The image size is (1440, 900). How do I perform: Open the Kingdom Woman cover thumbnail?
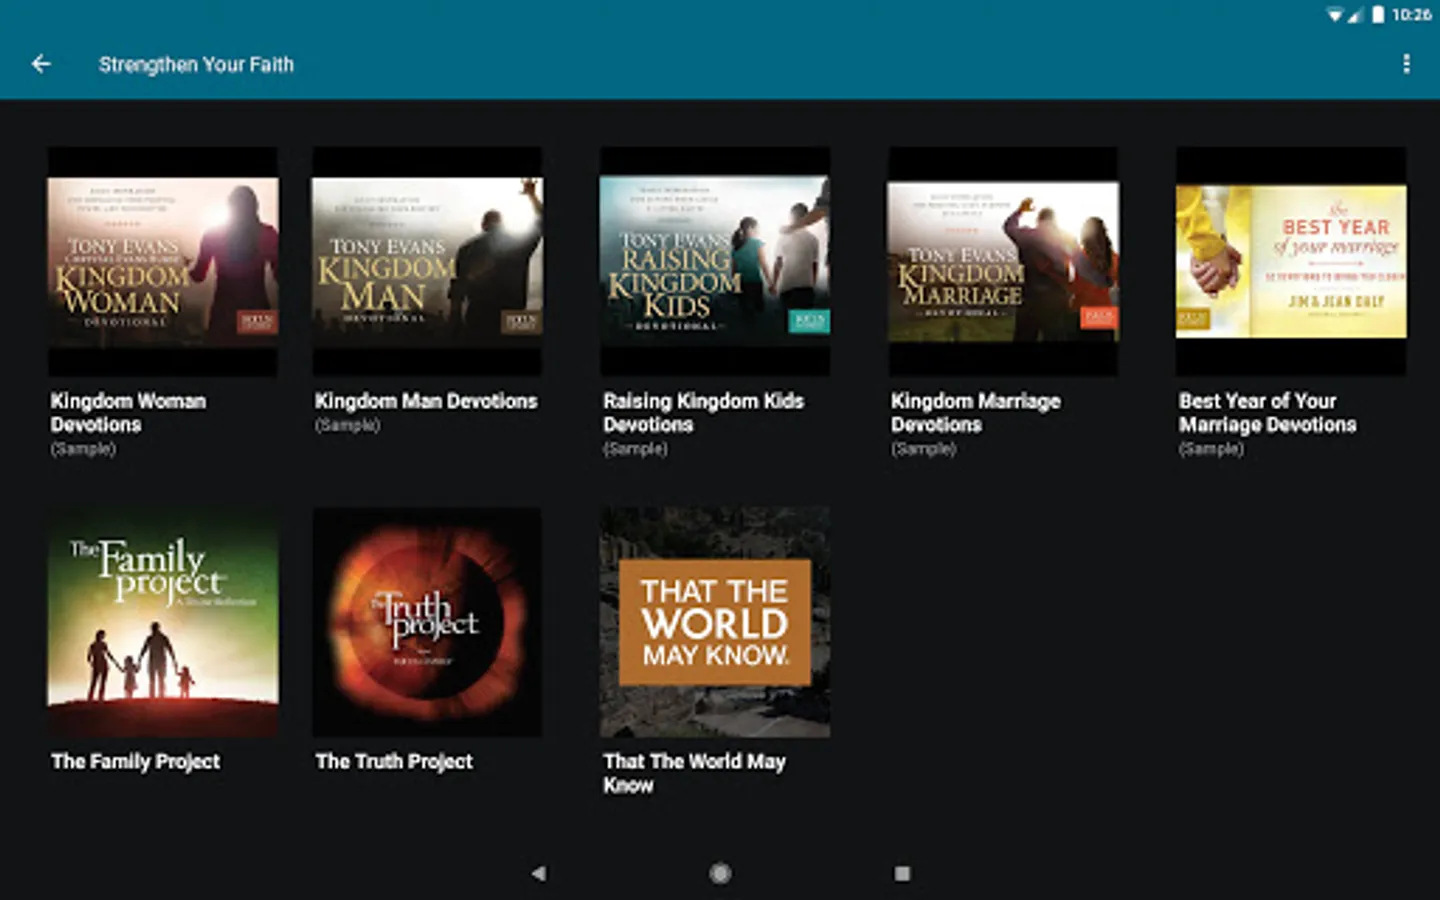coord(163,261)
